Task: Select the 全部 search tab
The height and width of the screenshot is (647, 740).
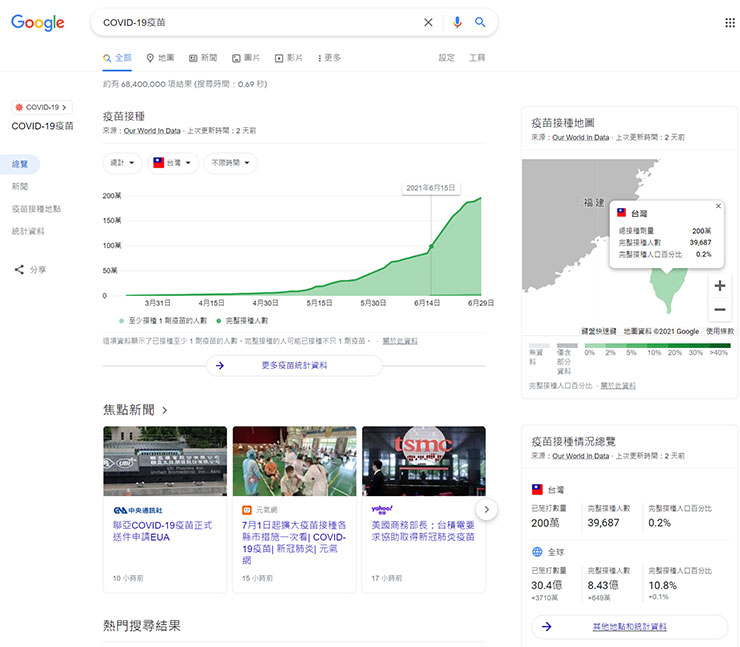Action: 117,58
